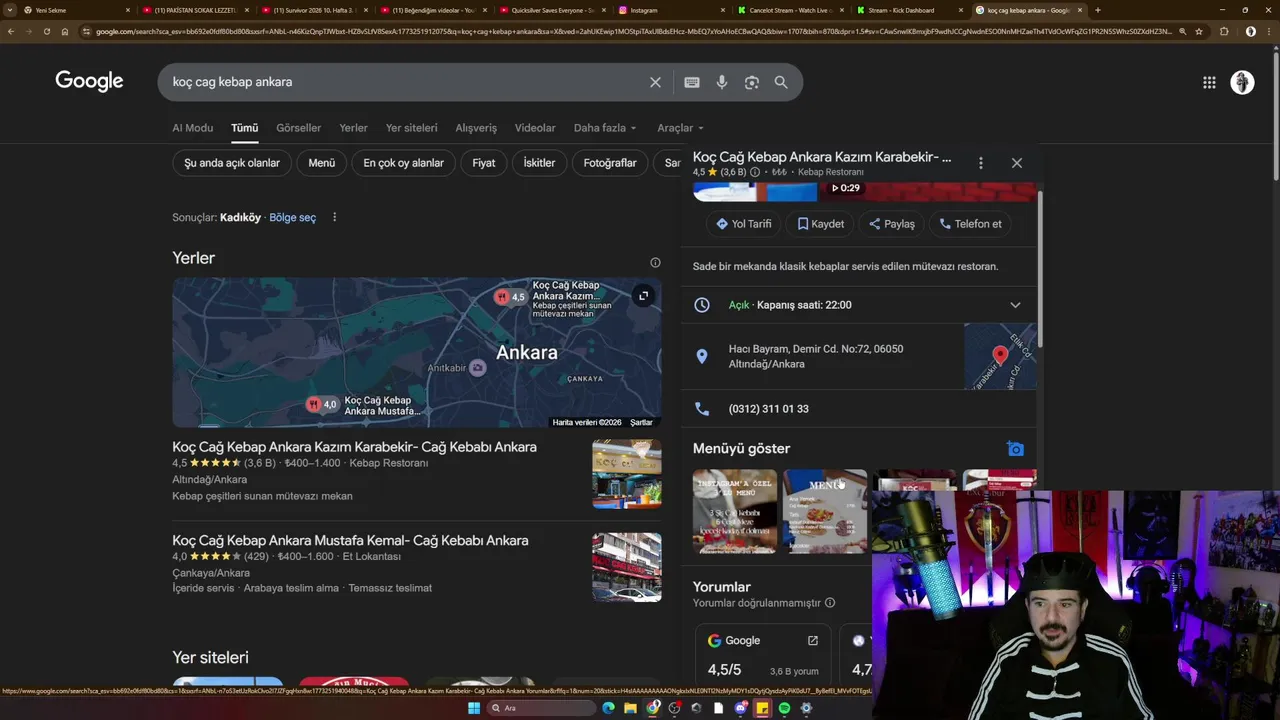
Task: Toggle the Menü filter chip
Action: click(x=322, y=163)
